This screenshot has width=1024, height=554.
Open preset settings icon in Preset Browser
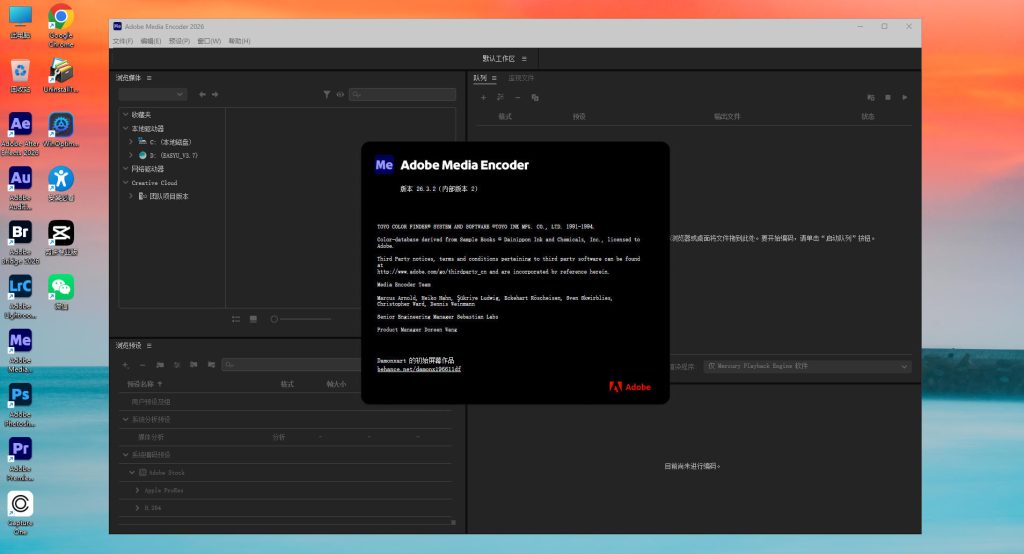pos(177,365)
